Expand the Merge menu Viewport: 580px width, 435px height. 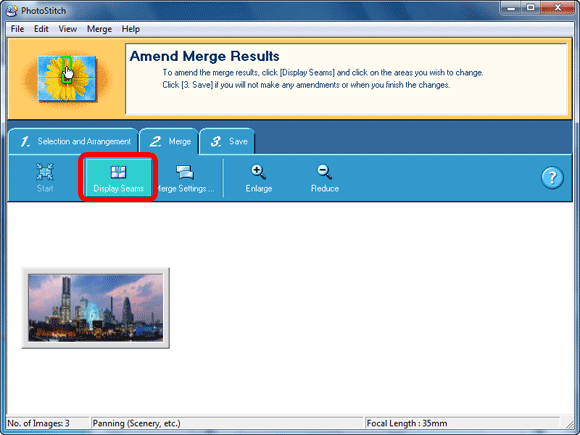click(x=99, y=29)
